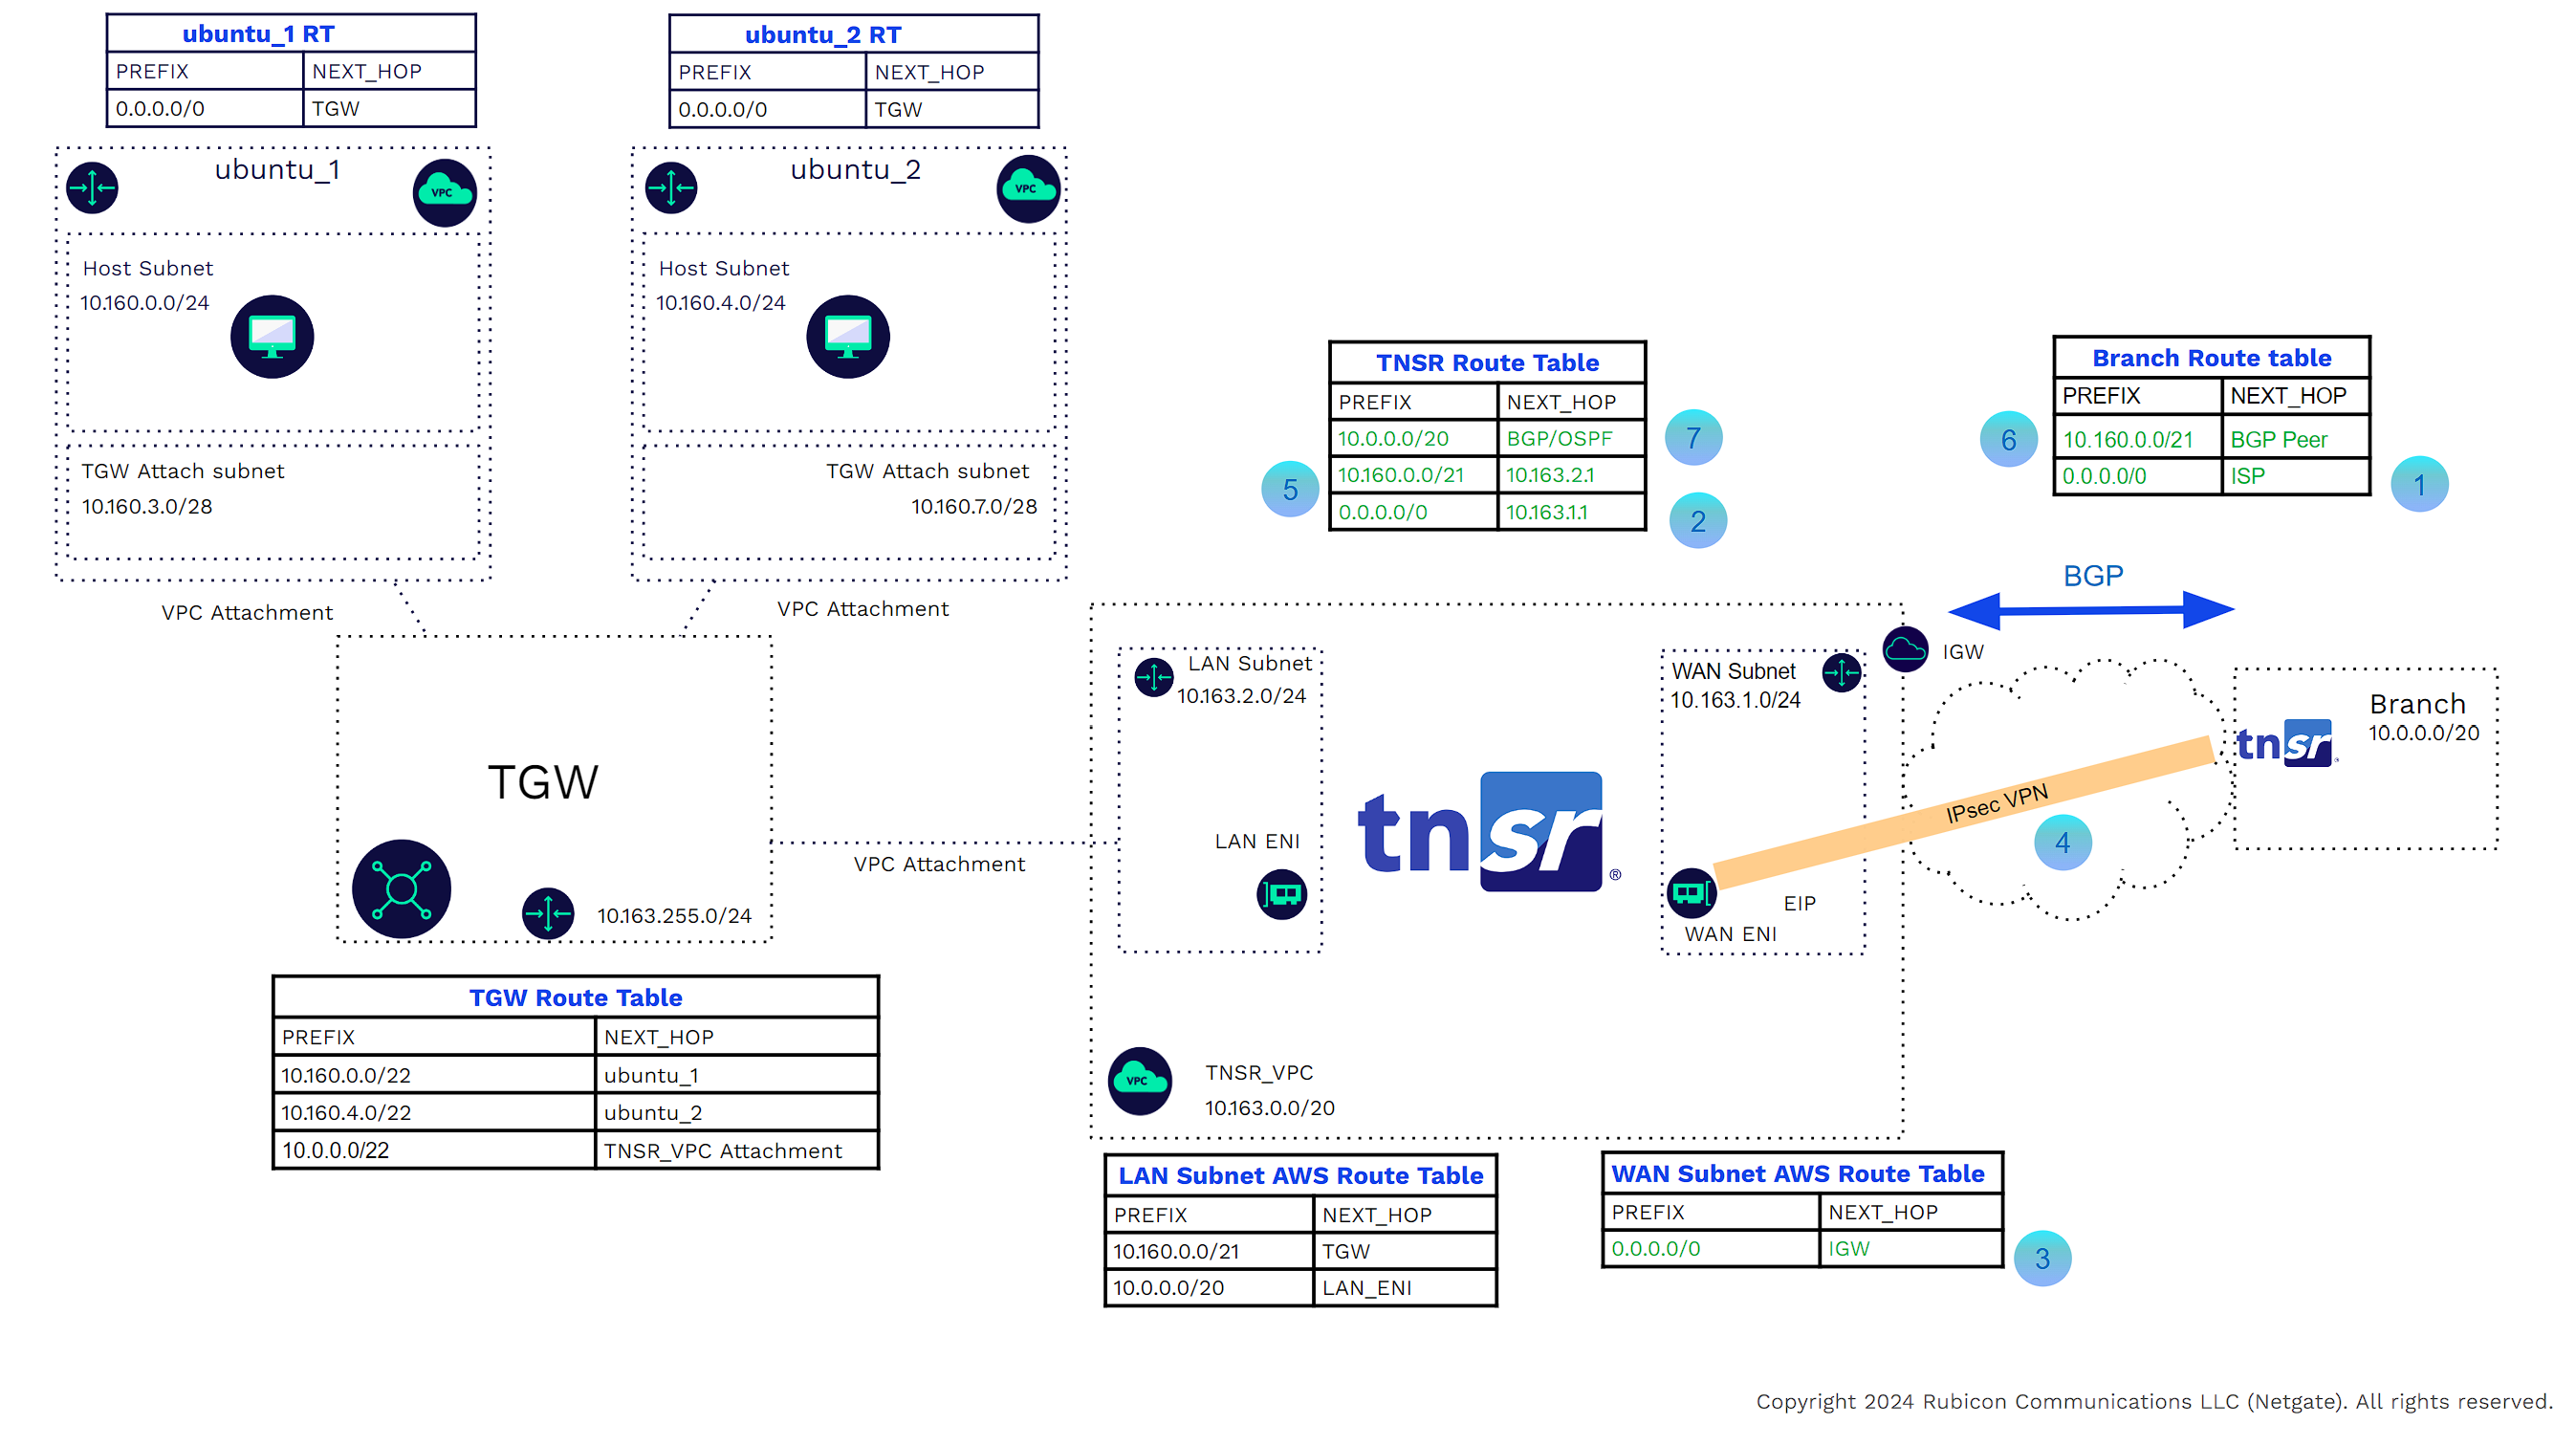Select the router icon next to 10.163.255.0/24

tap(547, 913)
